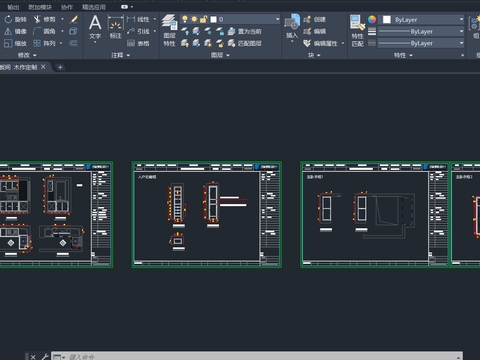Open the Fillet (圆角) dropdown arrow
Screen dimensions: 480x360
click(x=62, y=31)
